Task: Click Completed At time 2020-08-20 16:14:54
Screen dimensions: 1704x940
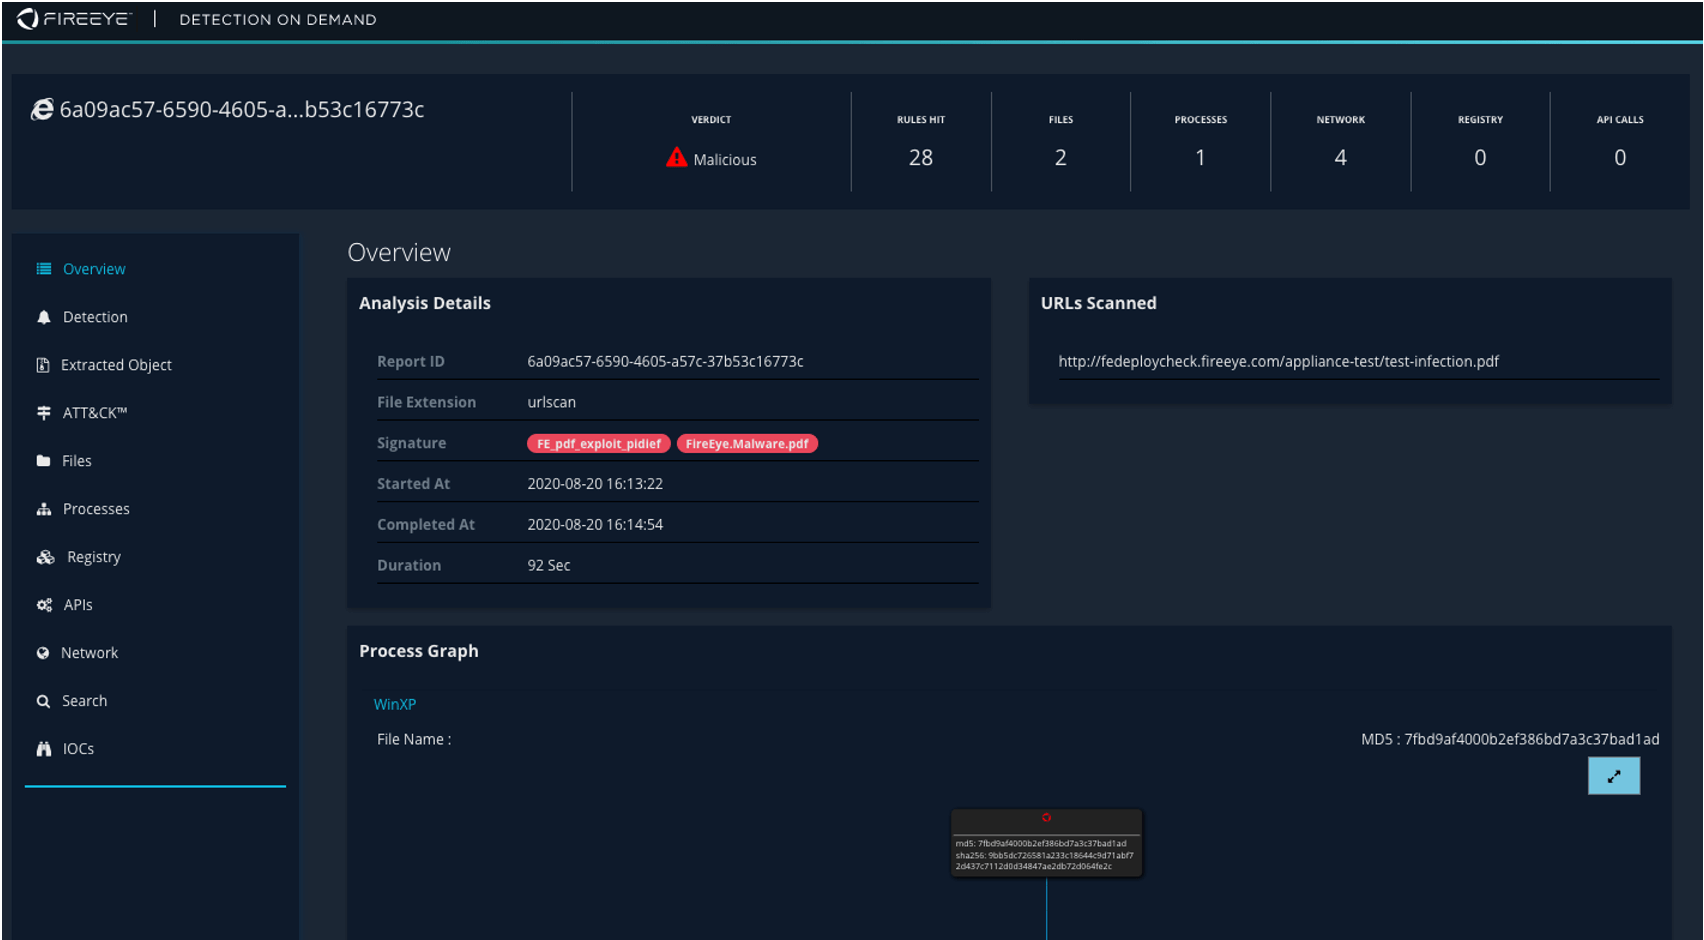Action: click(595, 525)
